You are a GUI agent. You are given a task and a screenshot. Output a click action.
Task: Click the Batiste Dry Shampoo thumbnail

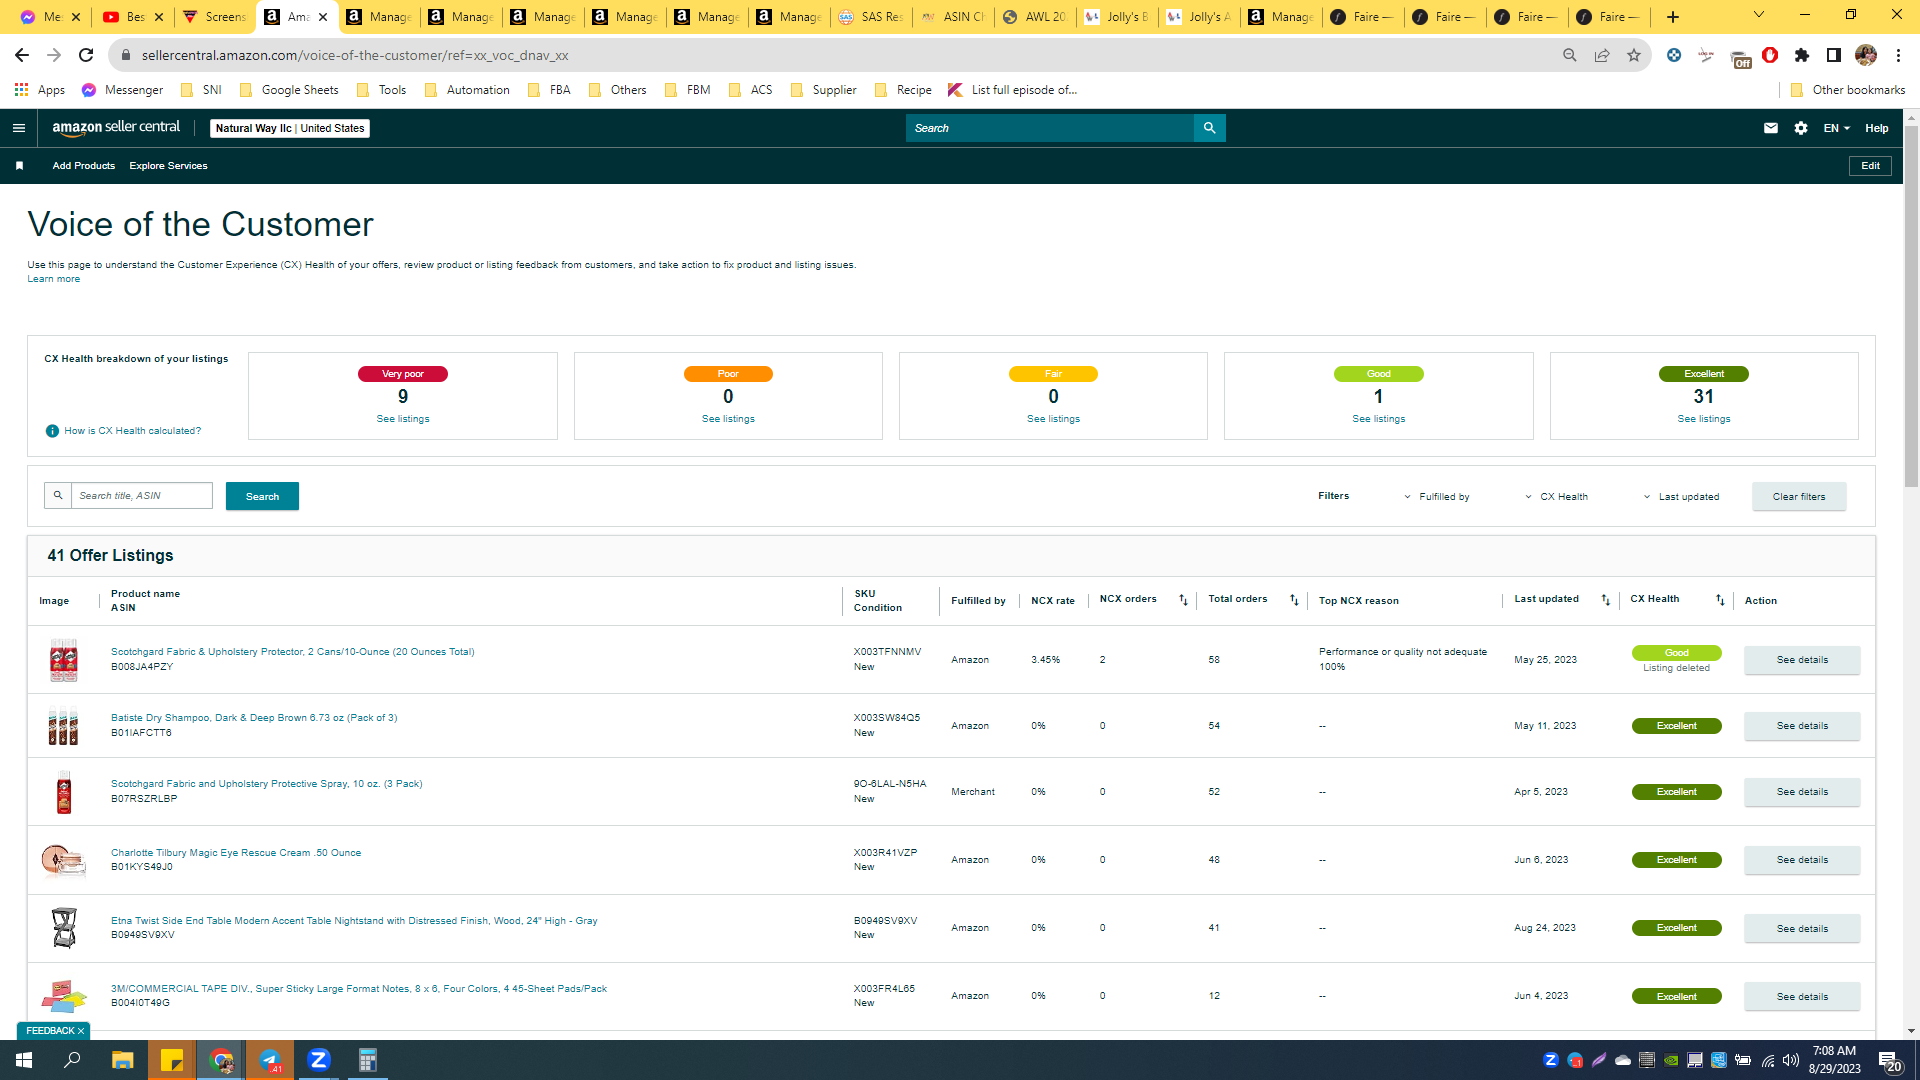pos(64,726)
